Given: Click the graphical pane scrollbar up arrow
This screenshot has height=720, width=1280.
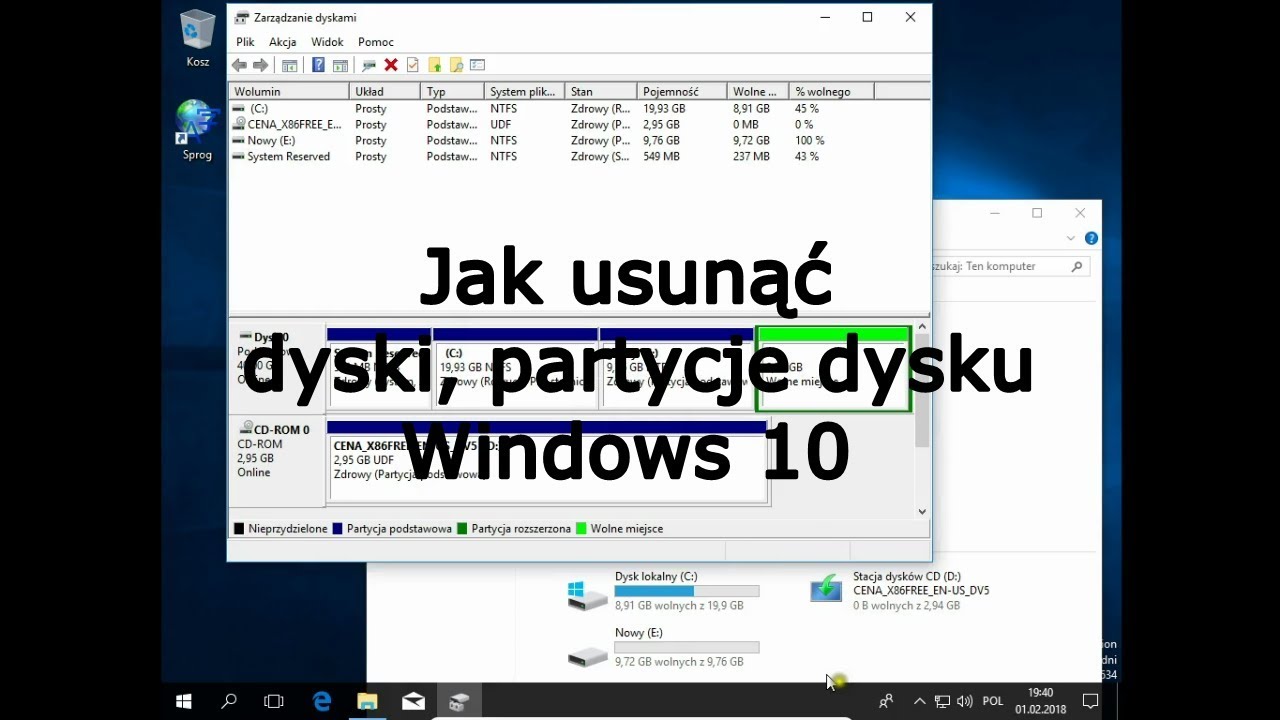Looking at the screenshot, I should [x=922, y=327].
